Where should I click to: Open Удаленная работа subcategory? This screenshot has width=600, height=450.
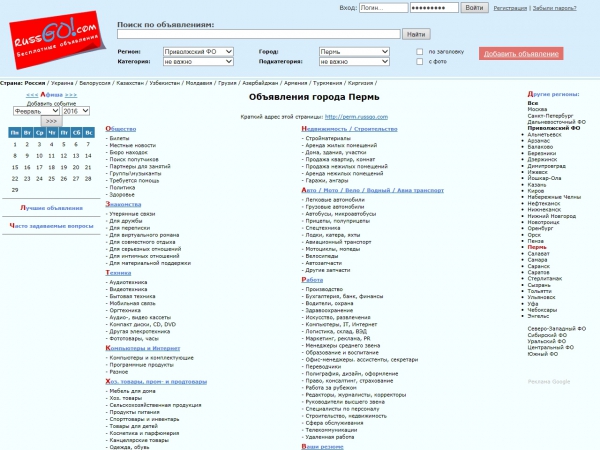point(329,437)
